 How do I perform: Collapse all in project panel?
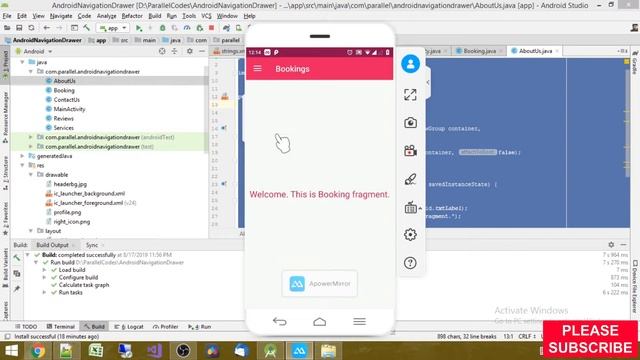(x=174, y=51)
